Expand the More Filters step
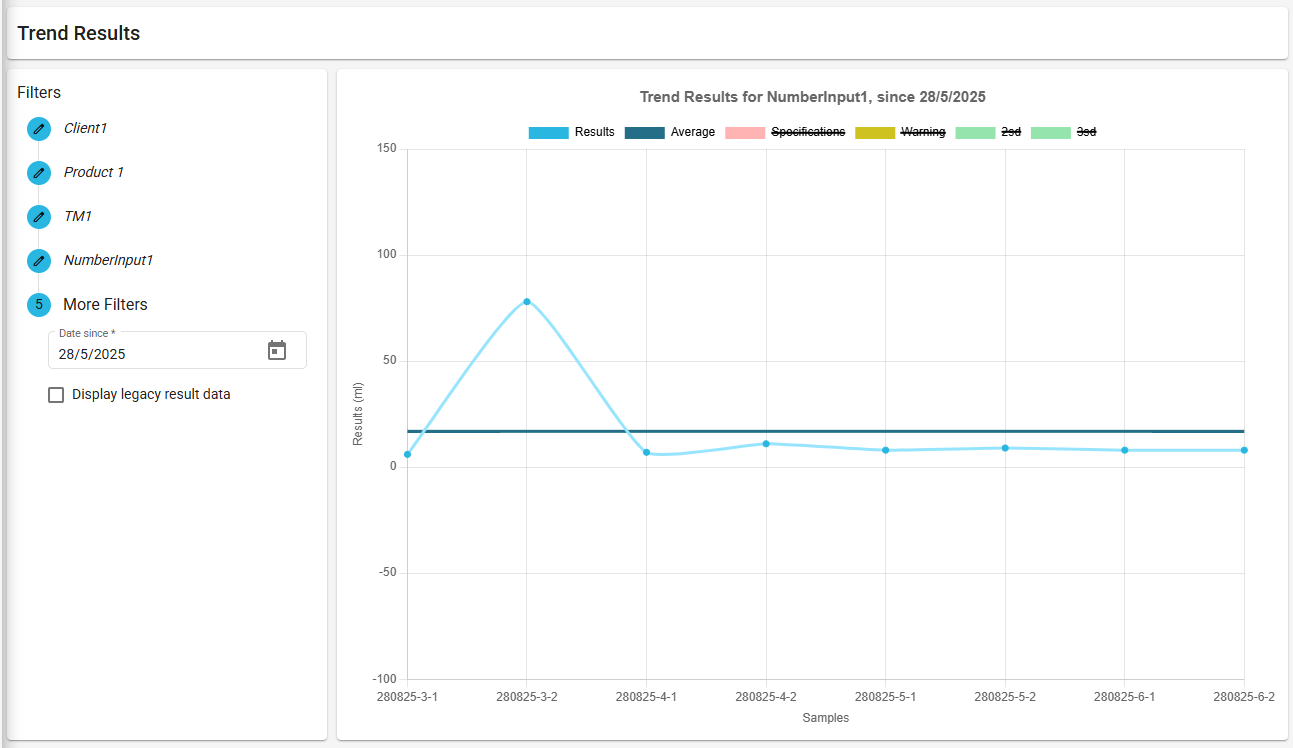The width and height of the screenshot is (1293, 748). tap(105, 305)
